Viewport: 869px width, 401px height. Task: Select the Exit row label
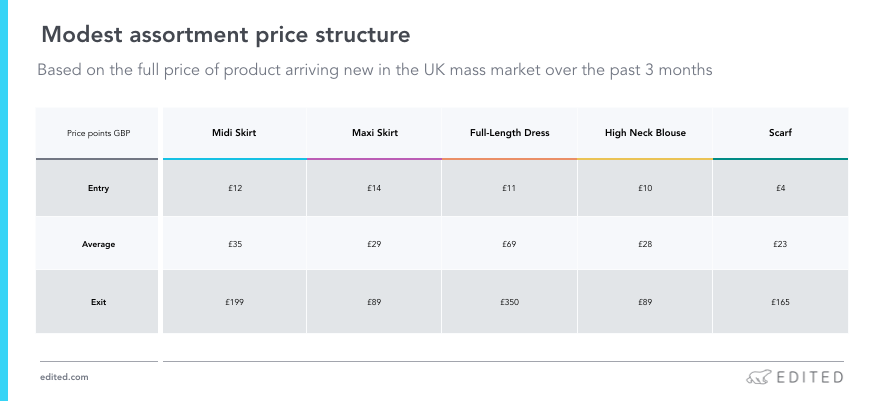pos(98,302)
